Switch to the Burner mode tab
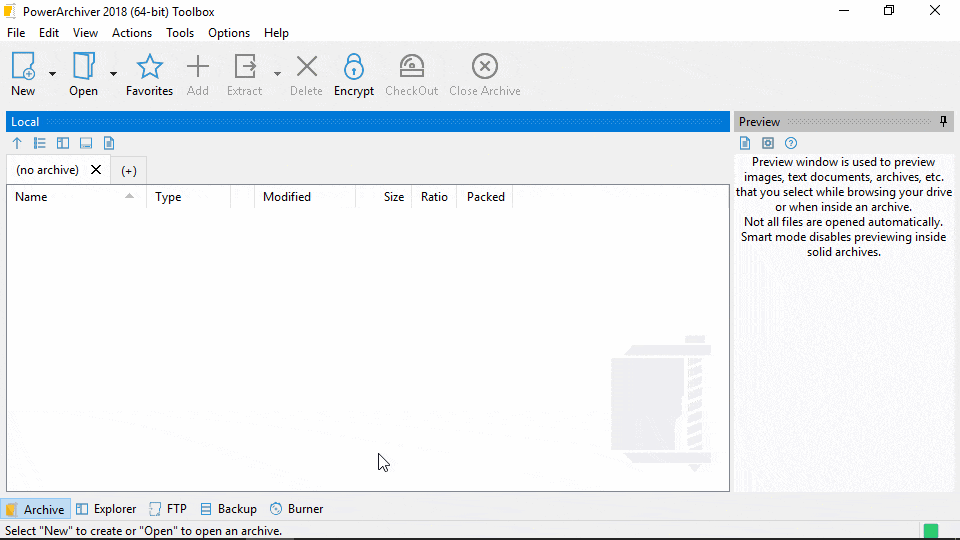This screenshot has height=540, width=960. pos(296,509)
